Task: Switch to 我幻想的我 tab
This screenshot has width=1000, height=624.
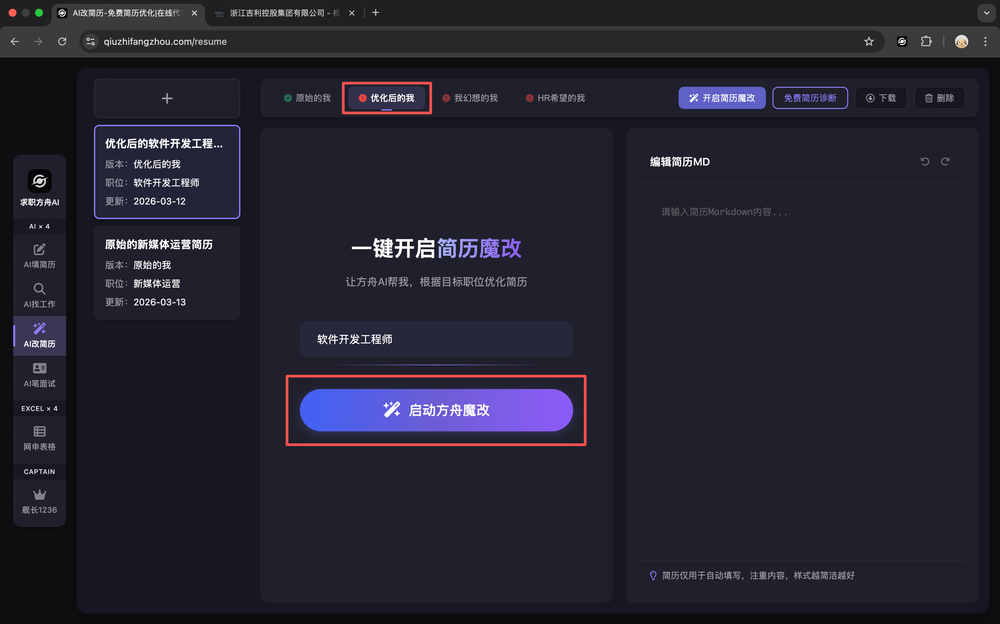Action: coord(470,98)
